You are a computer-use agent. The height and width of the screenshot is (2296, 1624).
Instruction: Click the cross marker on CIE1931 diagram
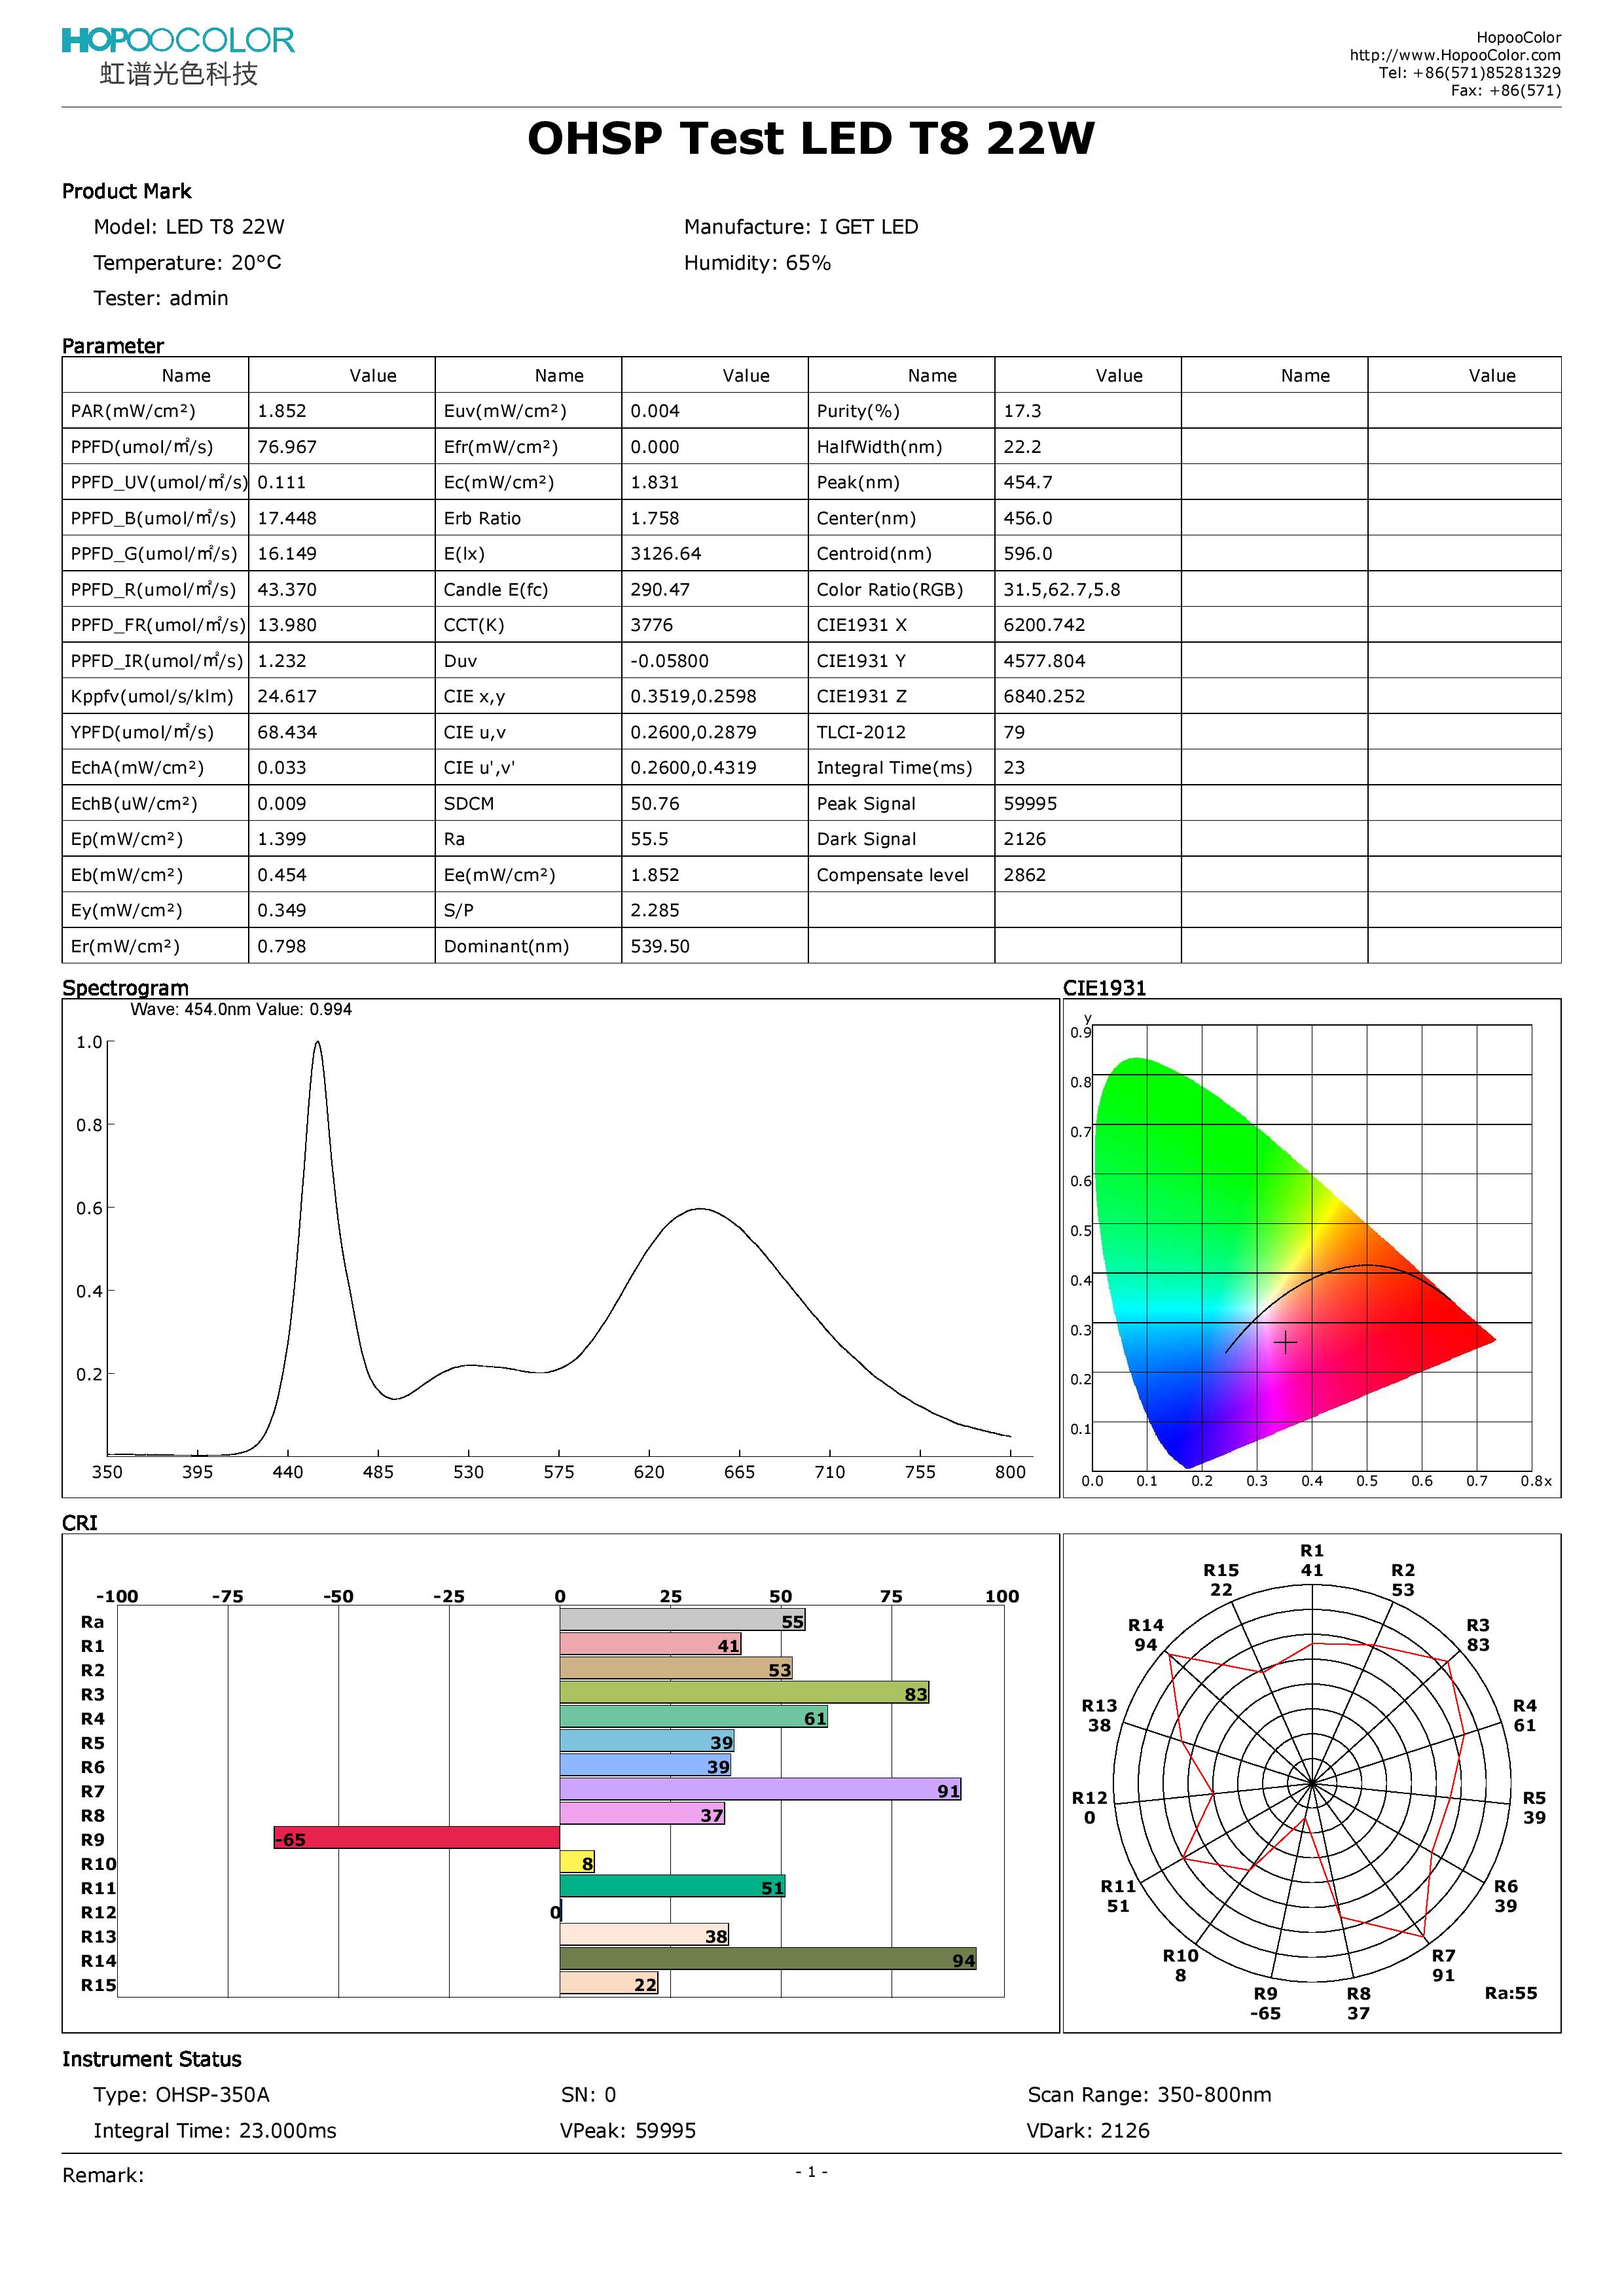pyautogui.click(x=1285, y=1342)
